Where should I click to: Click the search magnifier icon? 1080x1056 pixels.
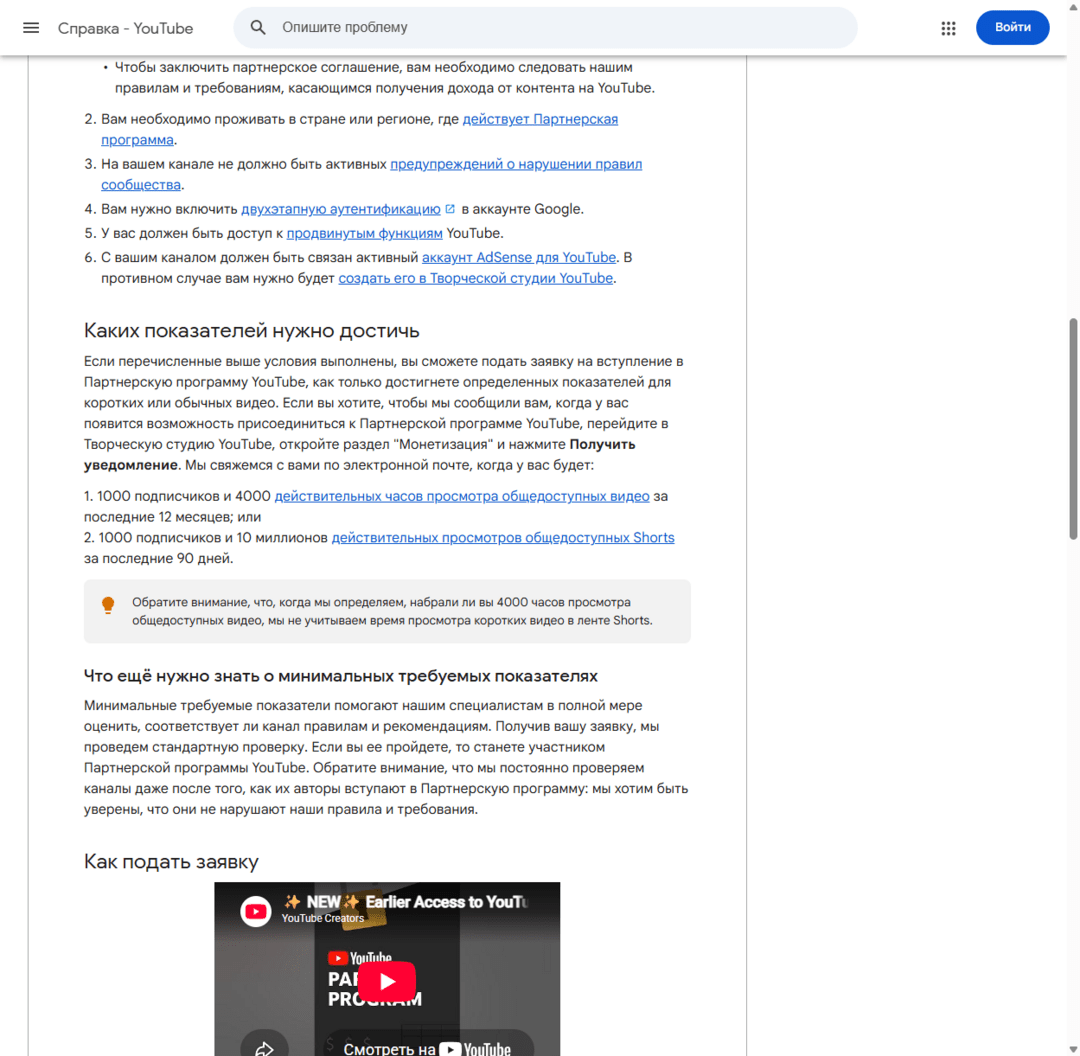[258, 28]
